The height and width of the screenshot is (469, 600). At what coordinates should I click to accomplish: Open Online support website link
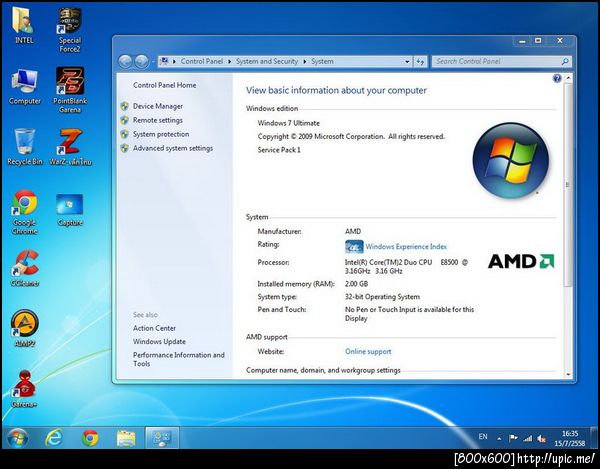[x=368, y=352]
